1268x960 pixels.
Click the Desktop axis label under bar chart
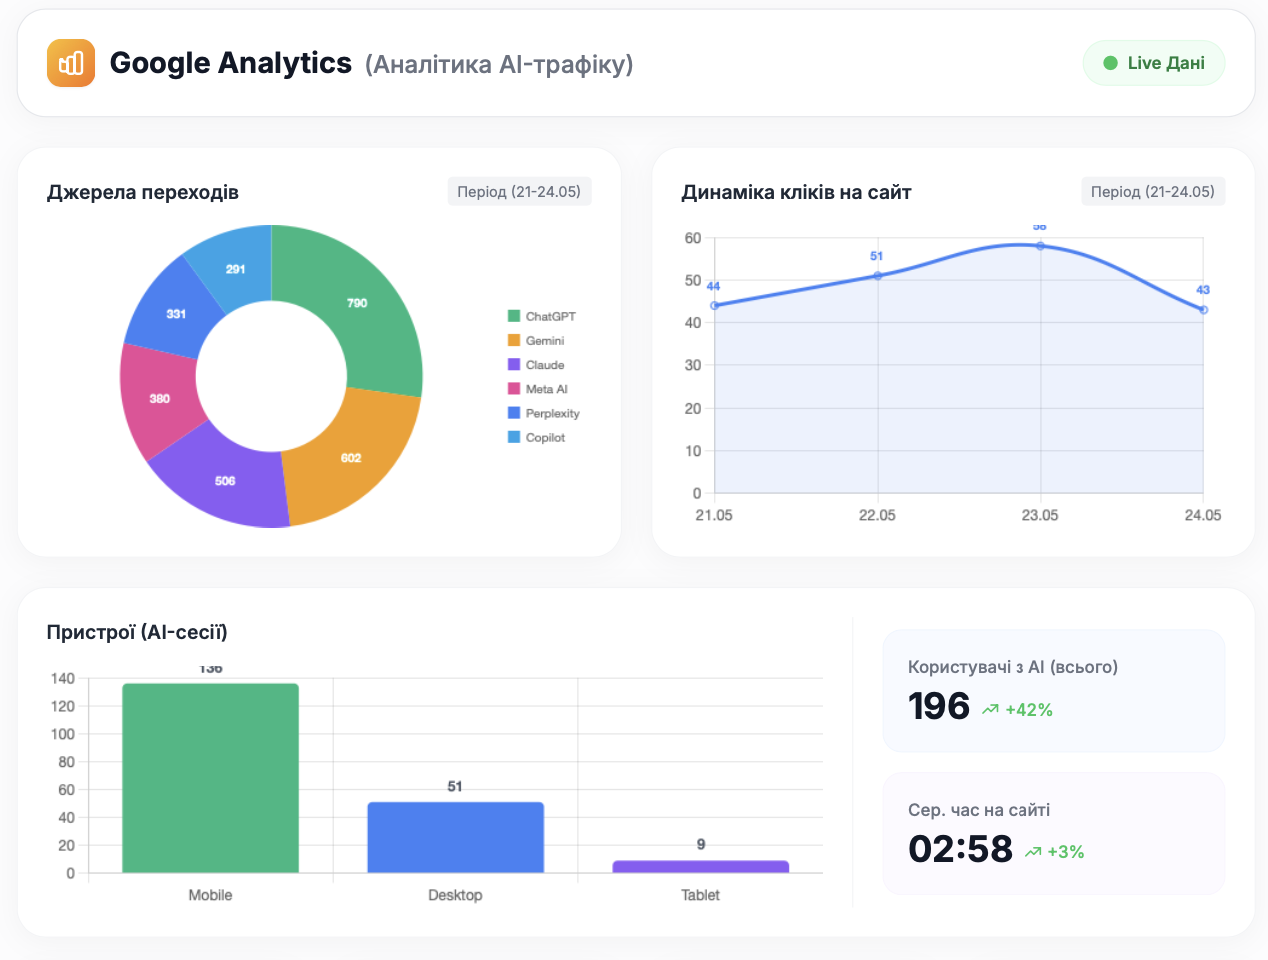(x=455, y=895)
